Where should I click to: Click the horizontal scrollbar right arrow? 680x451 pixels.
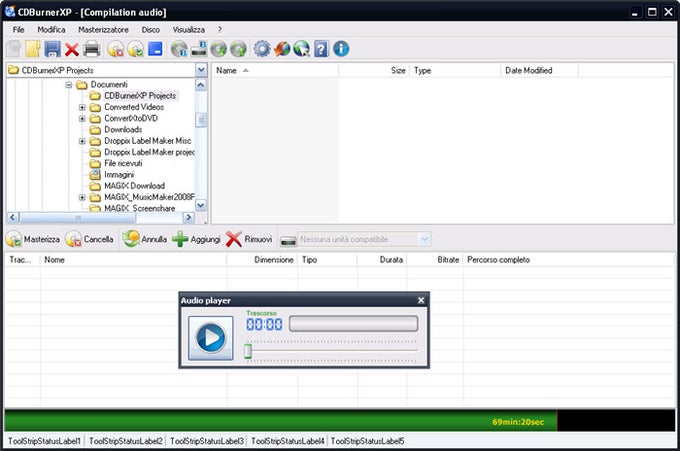188,217
